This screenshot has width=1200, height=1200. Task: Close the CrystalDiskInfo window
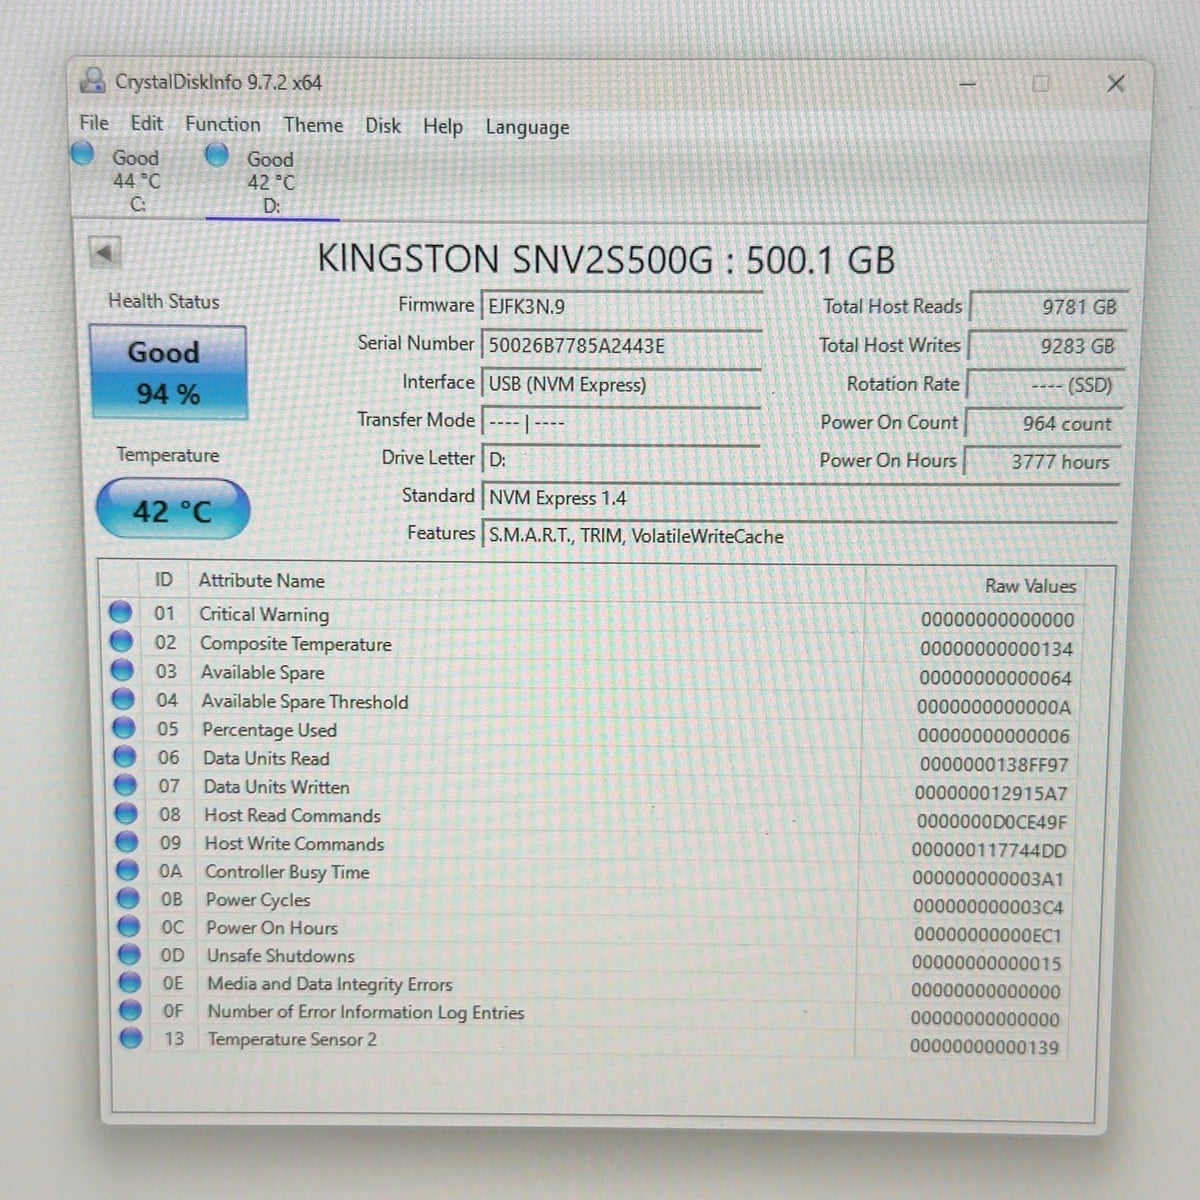tap(1116, 84)
